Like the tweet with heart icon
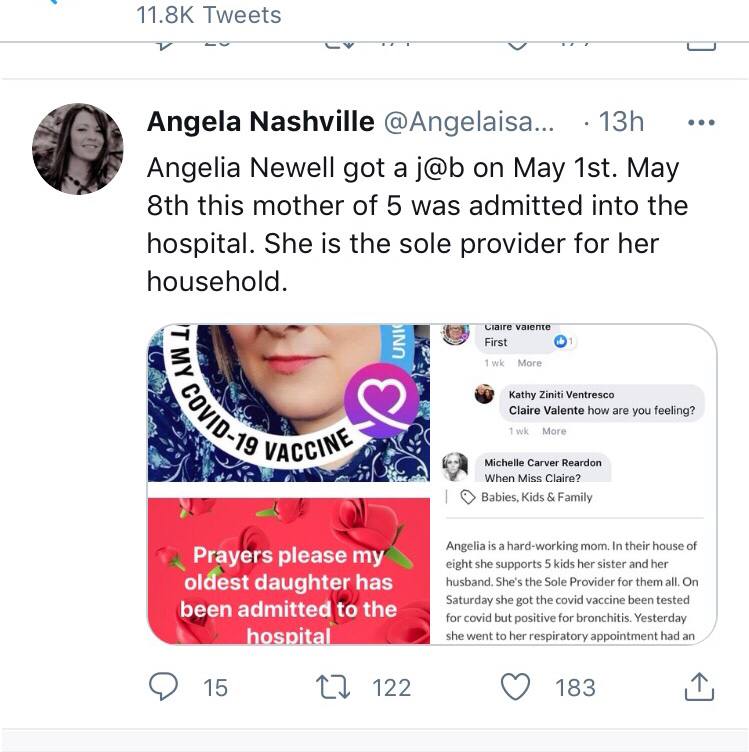Image resolution: width=749 pixels, height=752 pixels. 515,687
